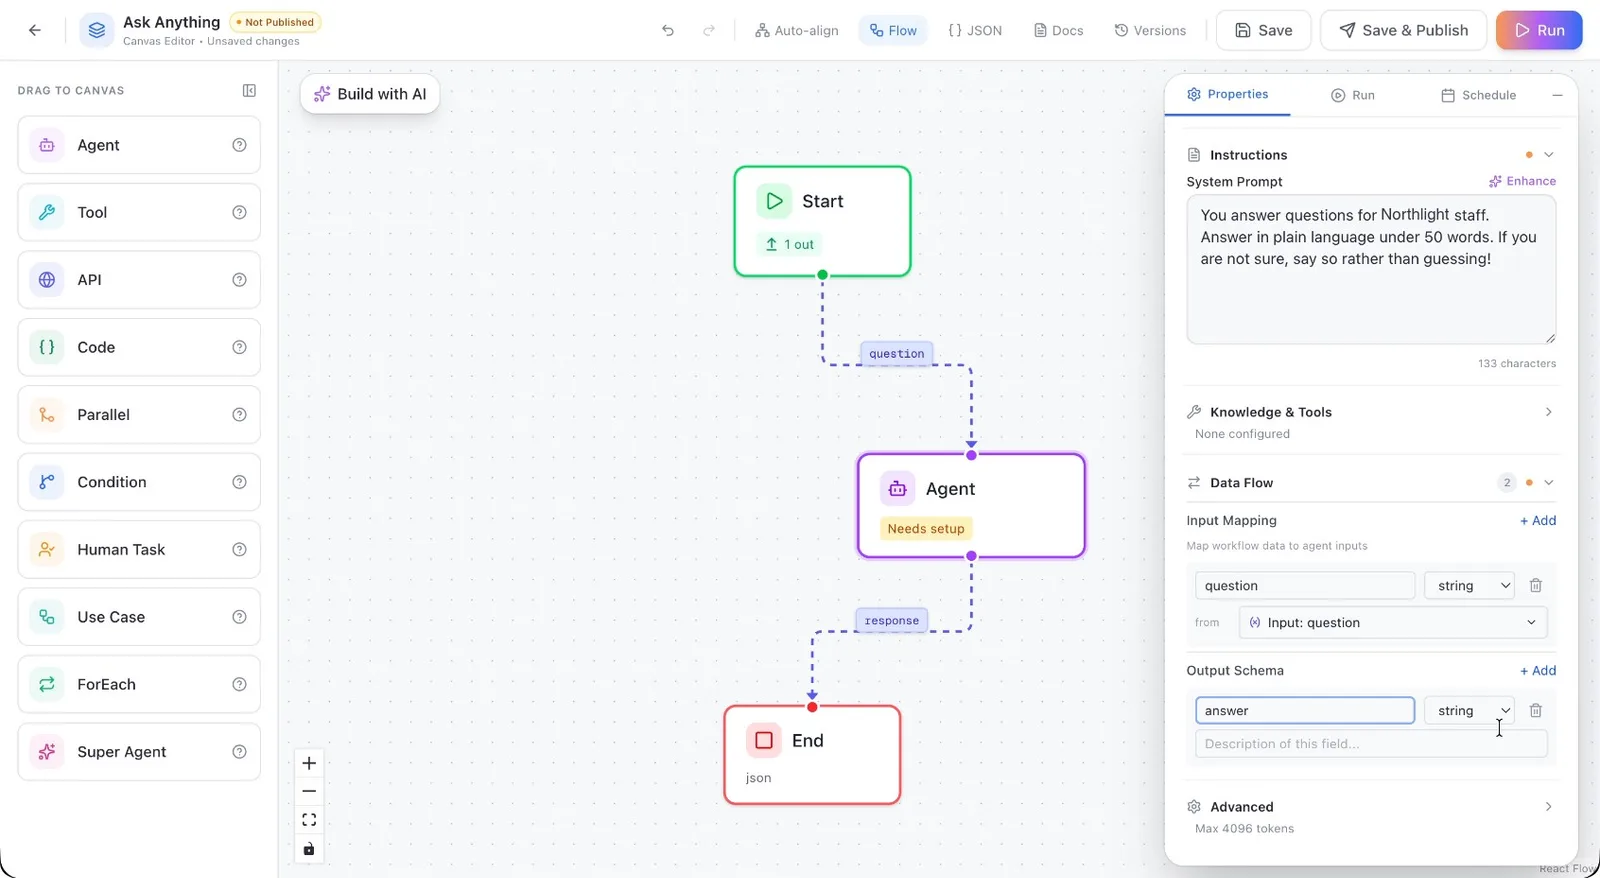
Task: Open help for the API component
Action: (x=239, y=280)
